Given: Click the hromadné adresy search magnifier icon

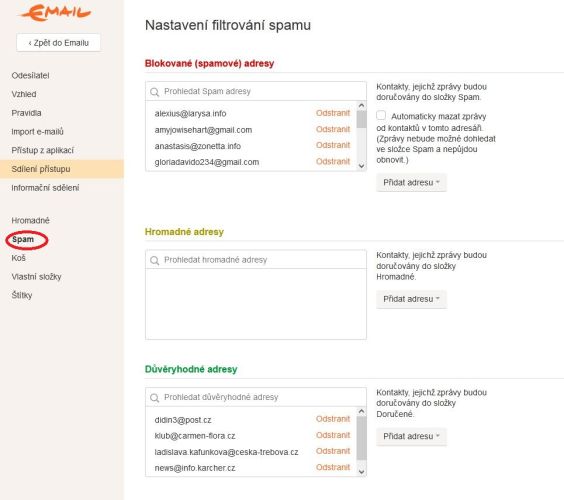Looking at the screenshot, I should click(x=155, y=260).
